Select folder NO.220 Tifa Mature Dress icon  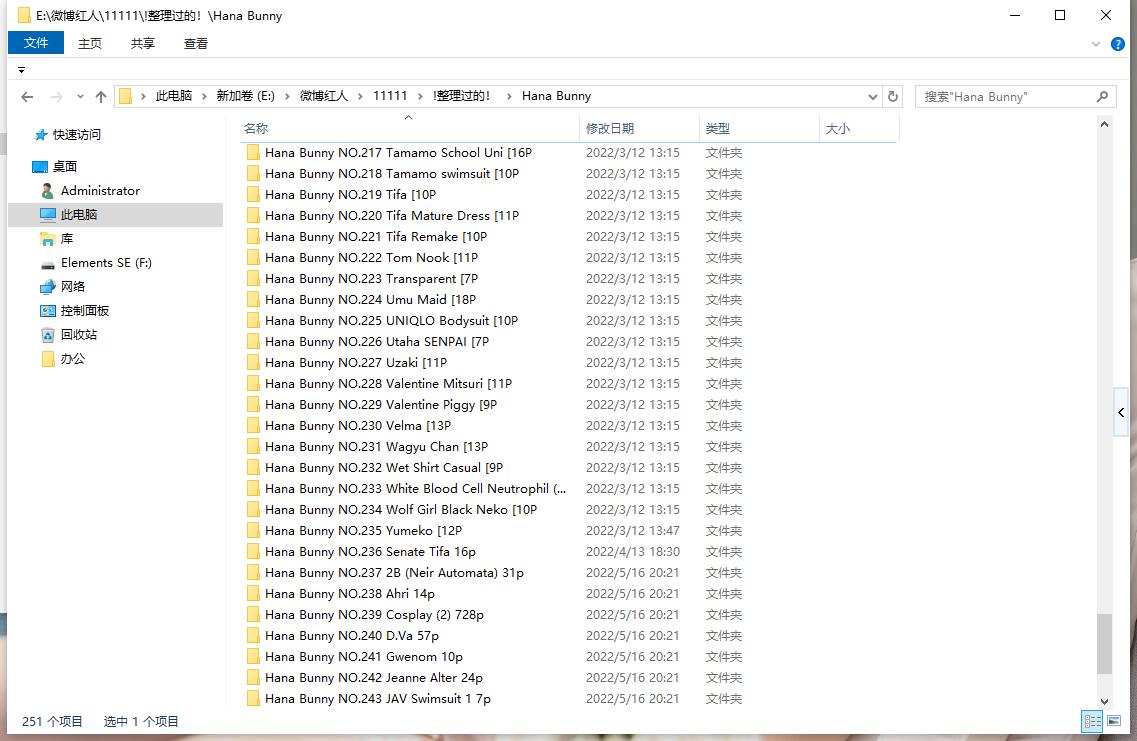pyautogui.click(x=253, y=215)
